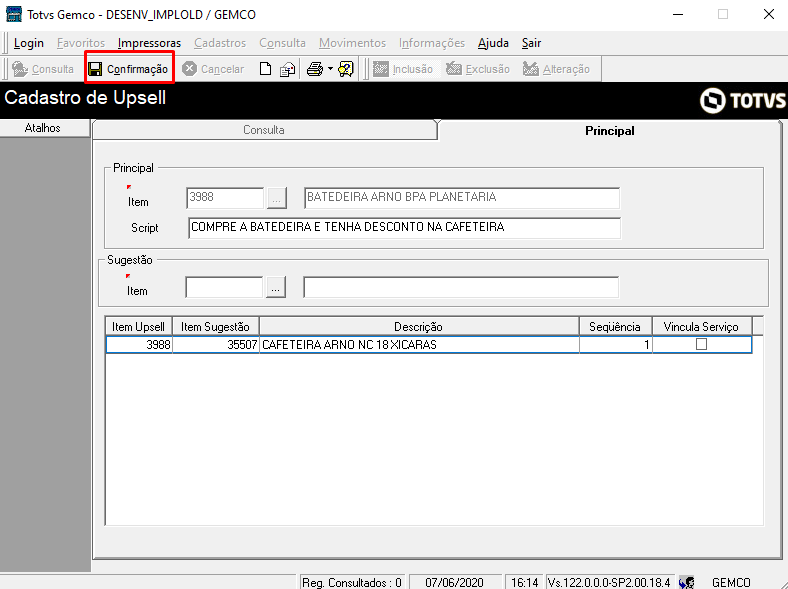Click the Item Sugestão column header
This screenshot has width=788, height=589.
[216, 327]
